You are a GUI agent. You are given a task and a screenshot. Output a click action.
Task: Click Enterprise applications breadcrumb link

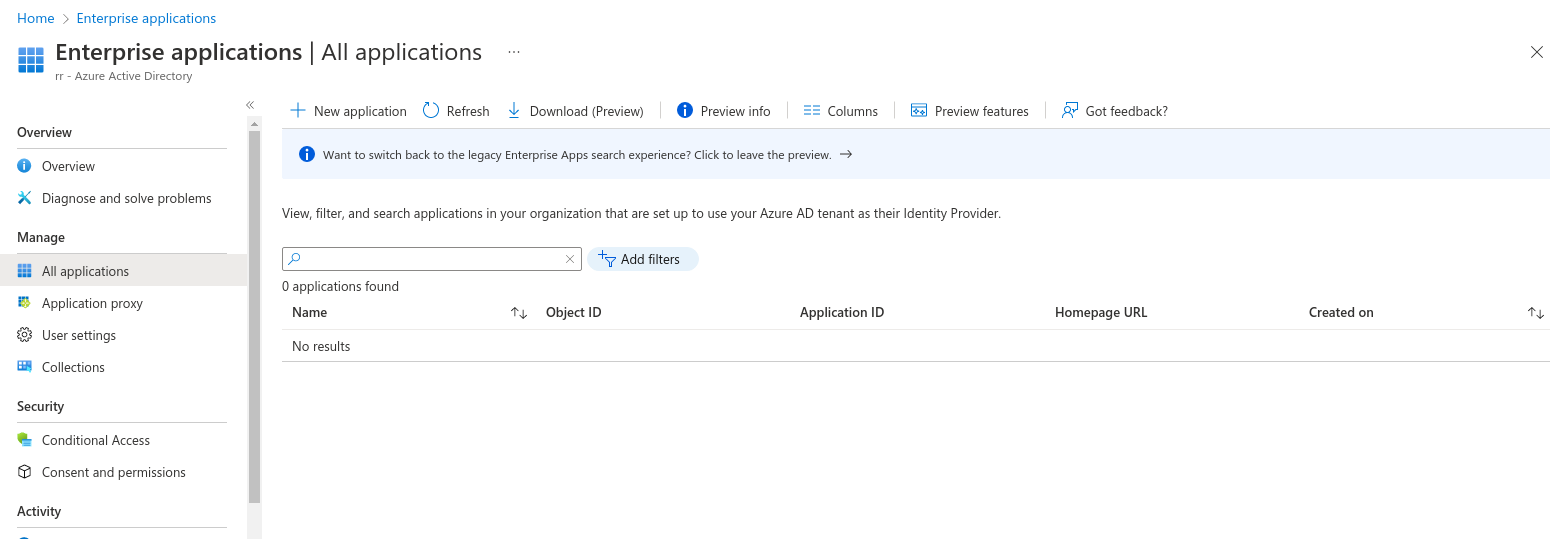[x=146, y=18]
